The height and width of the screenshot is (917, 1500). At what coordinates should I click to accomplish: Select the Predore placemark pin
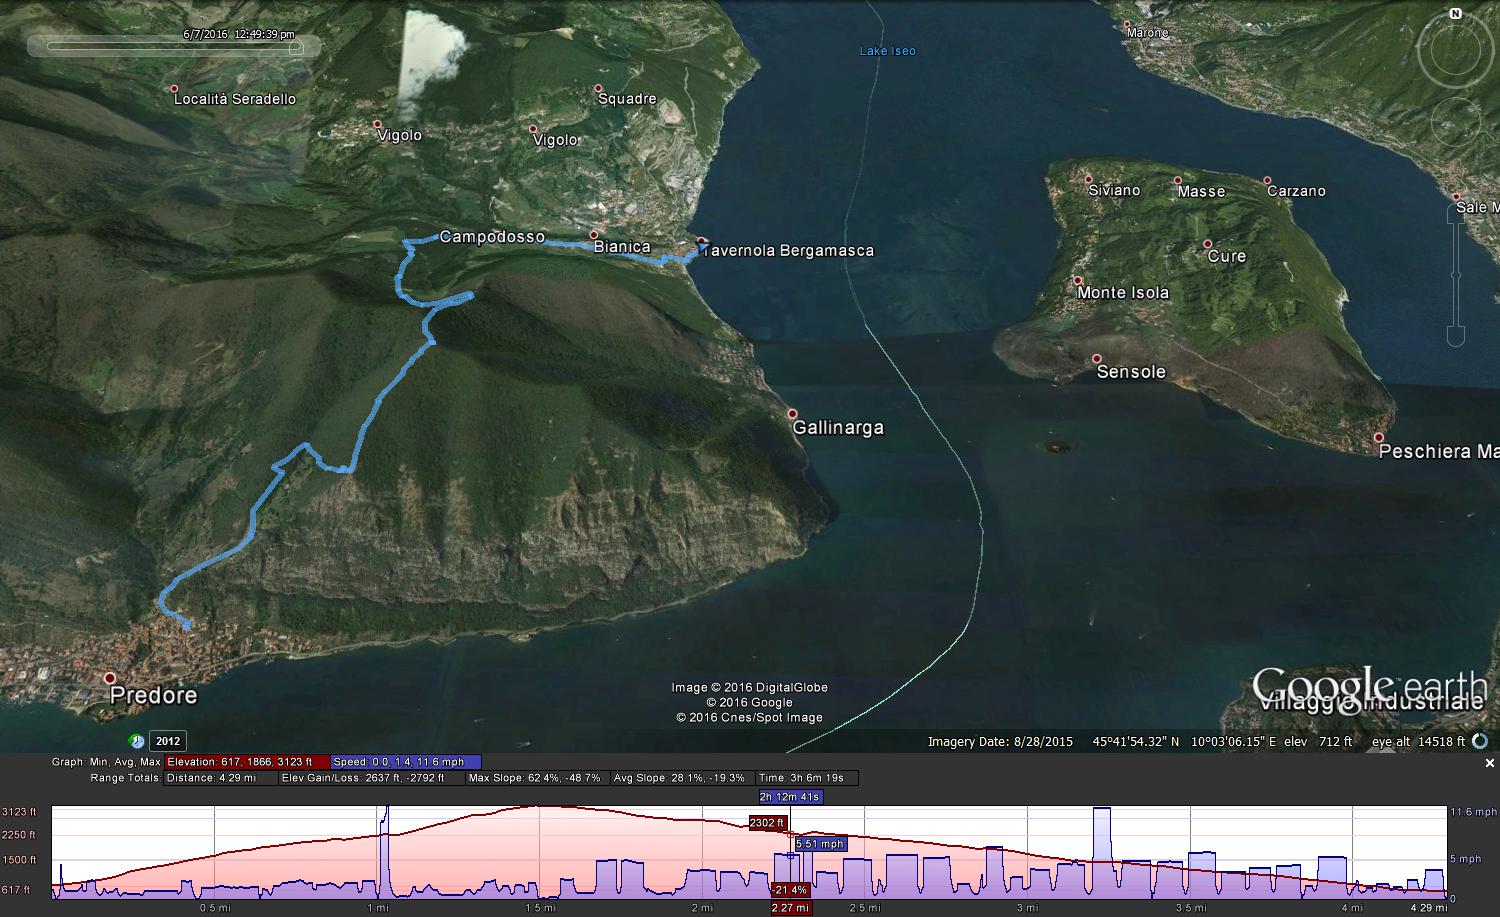point(110,678)
